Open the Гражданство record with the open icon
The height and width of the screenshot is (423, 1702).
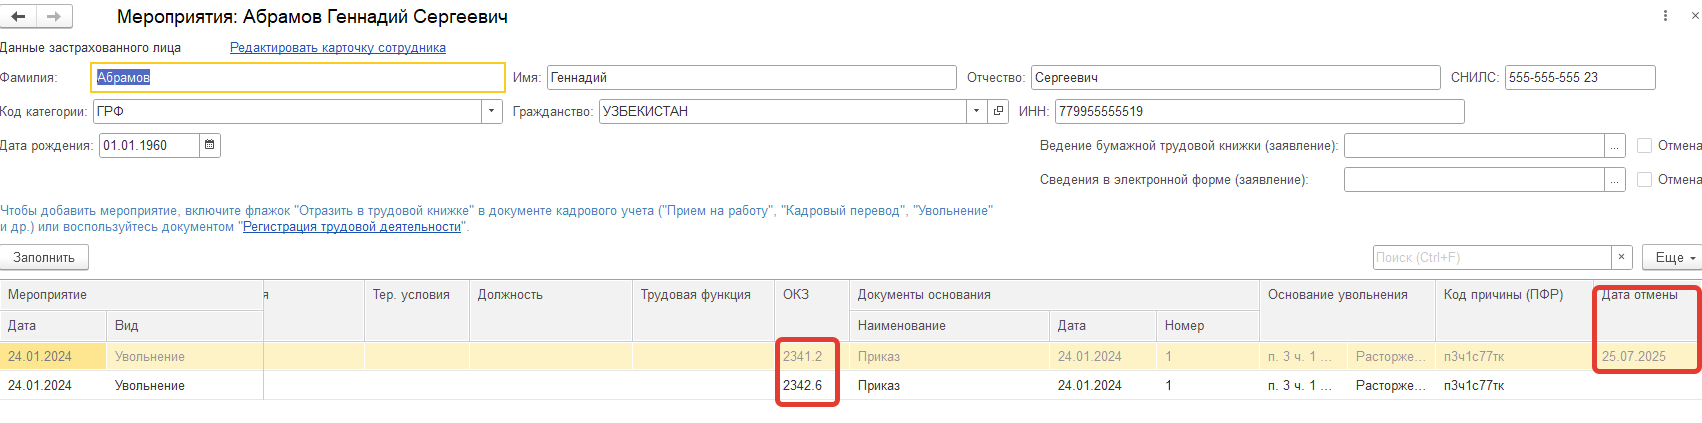(998, 112)
